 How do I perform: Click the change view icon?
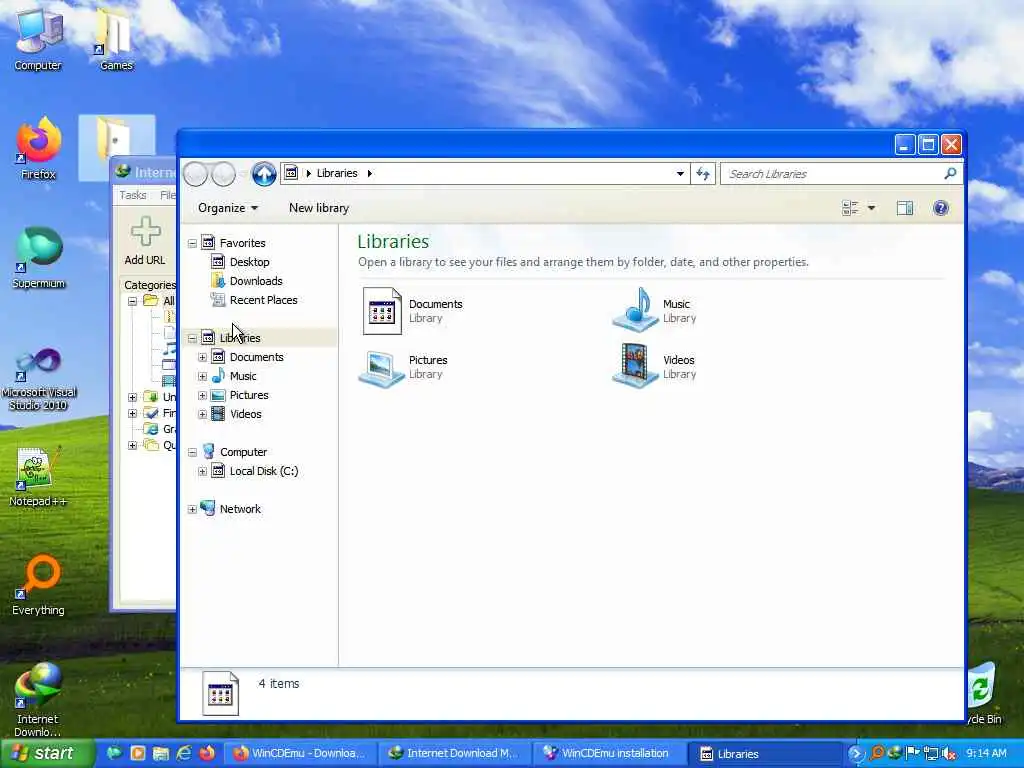click(x=850, y=208)
